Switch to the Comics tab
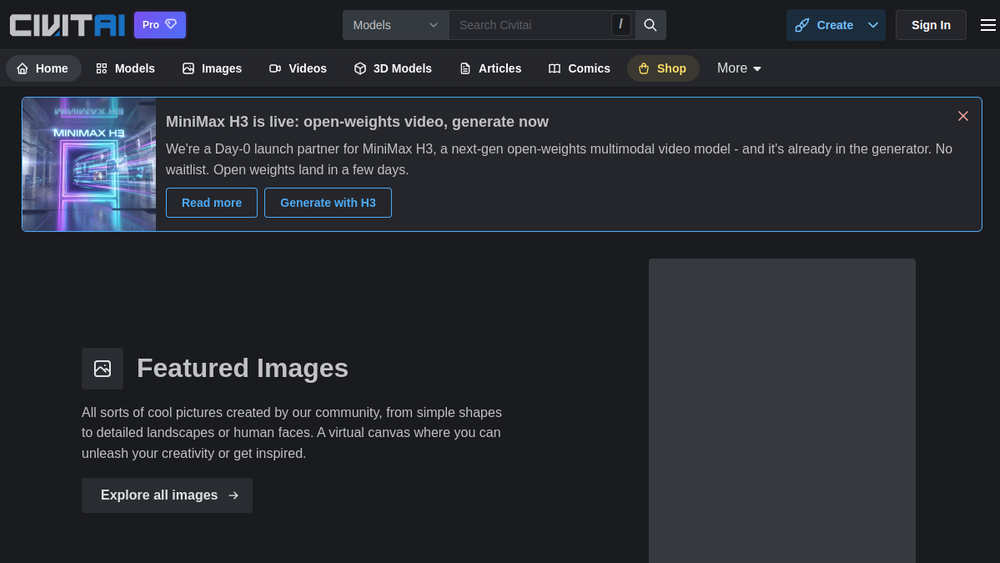 [x=579, y=68]
